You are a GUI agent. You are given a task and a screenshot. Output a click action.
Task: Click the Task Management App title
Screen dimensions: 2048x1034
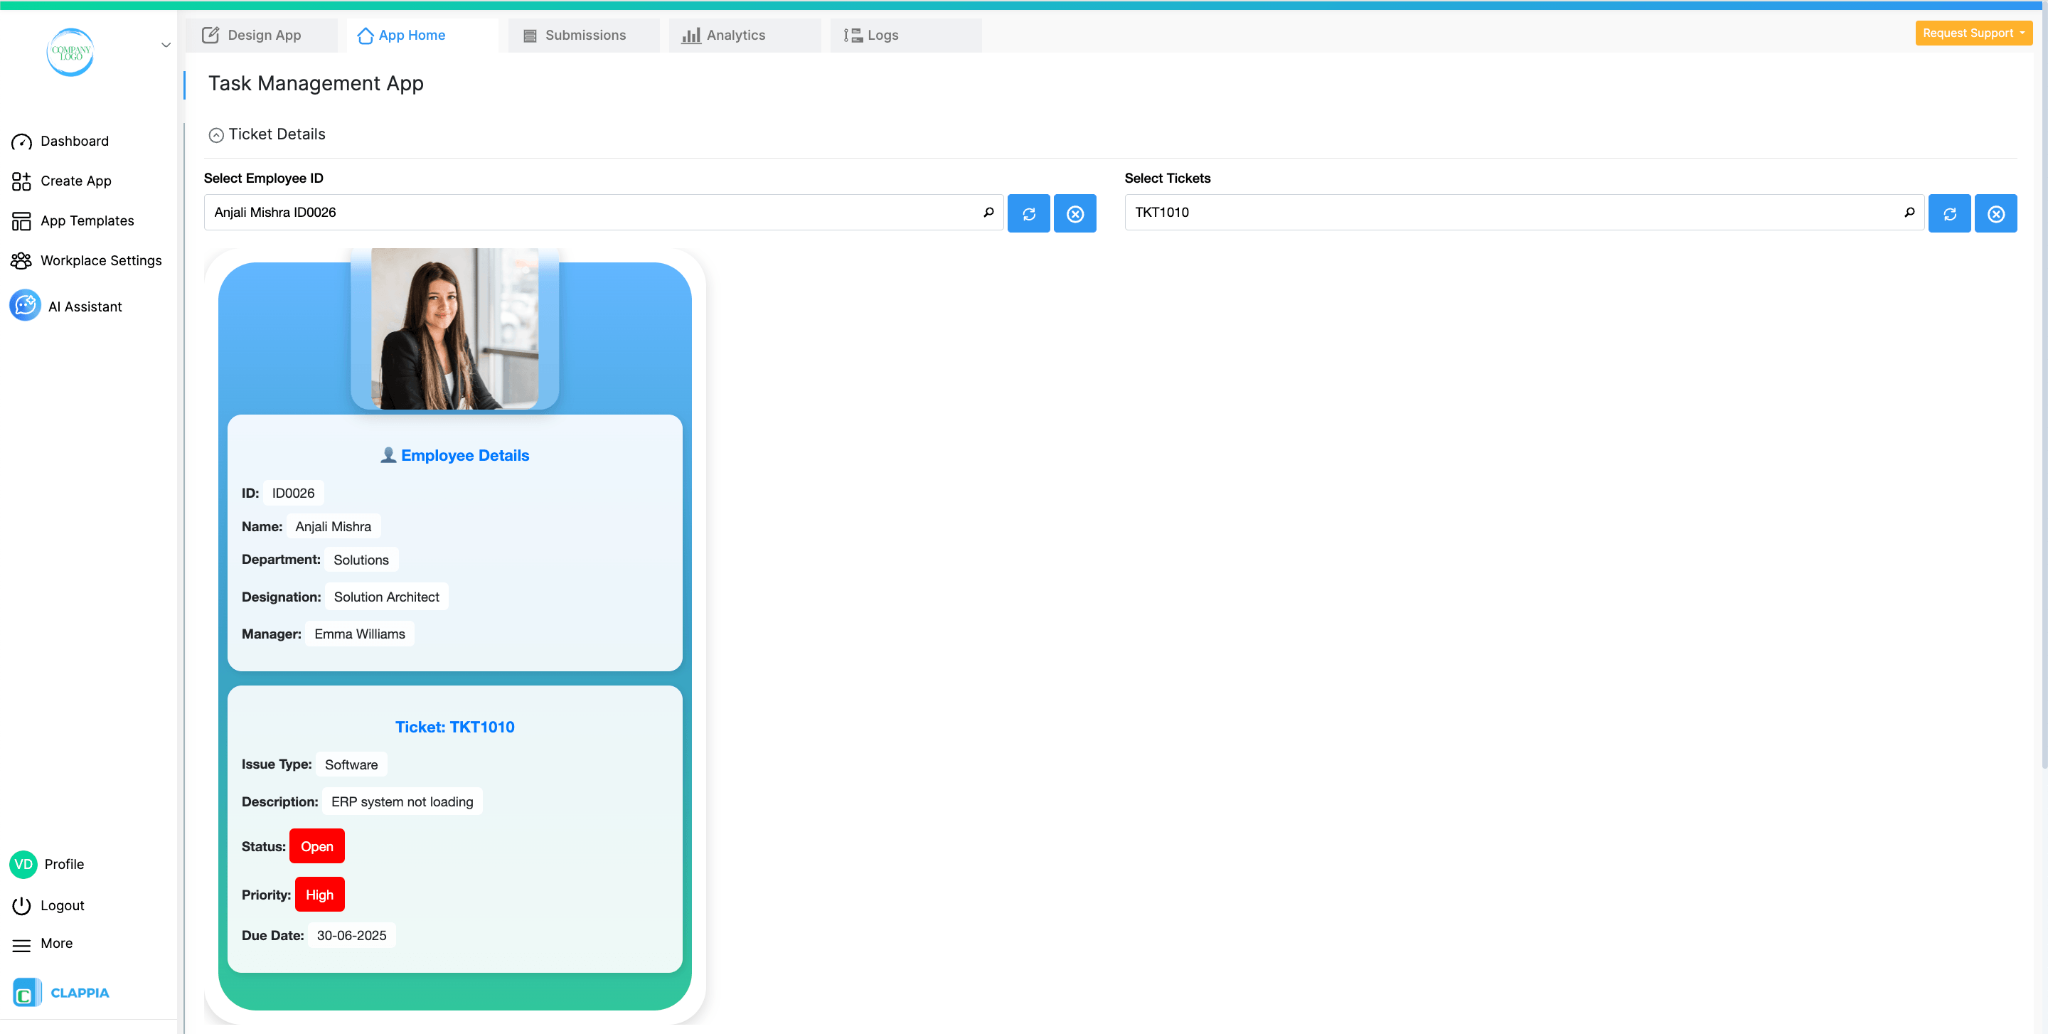(x=316, y=83)
